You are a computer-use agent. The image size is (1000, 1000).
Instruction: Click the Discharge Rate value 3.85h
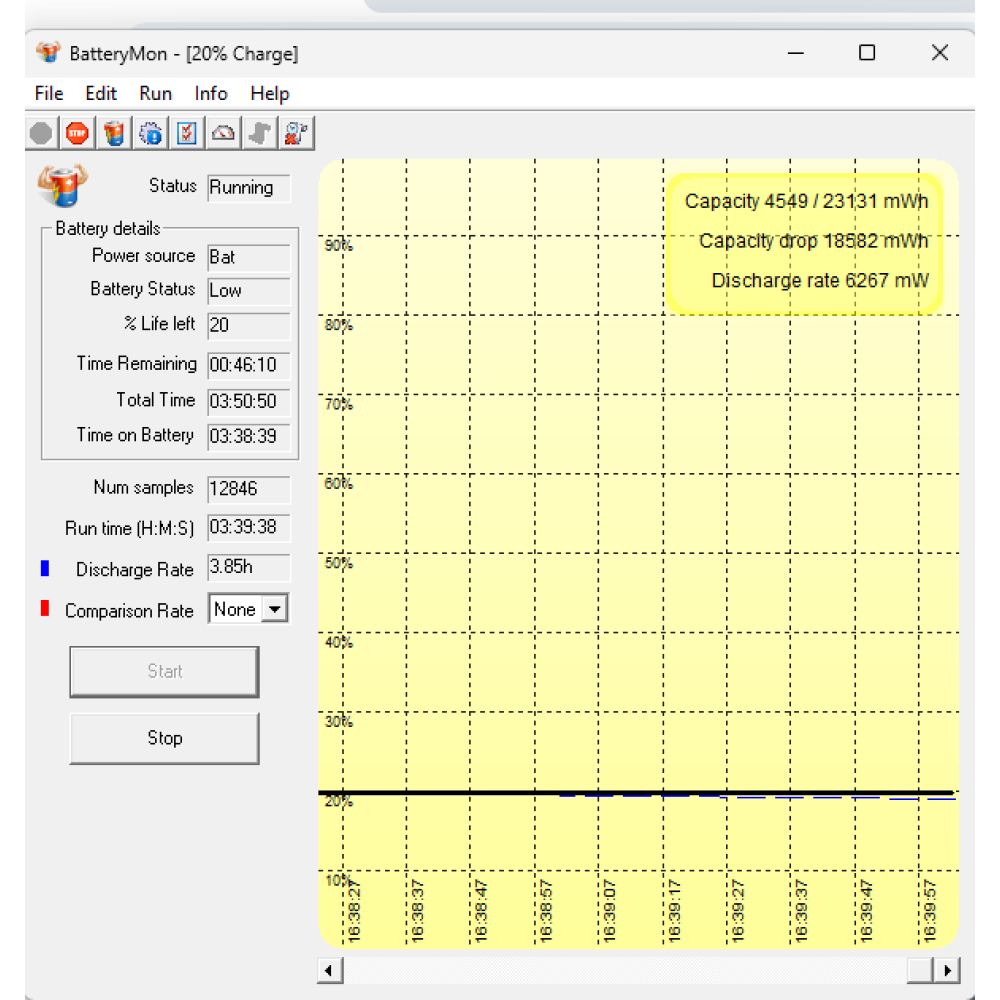click(249, 568)
